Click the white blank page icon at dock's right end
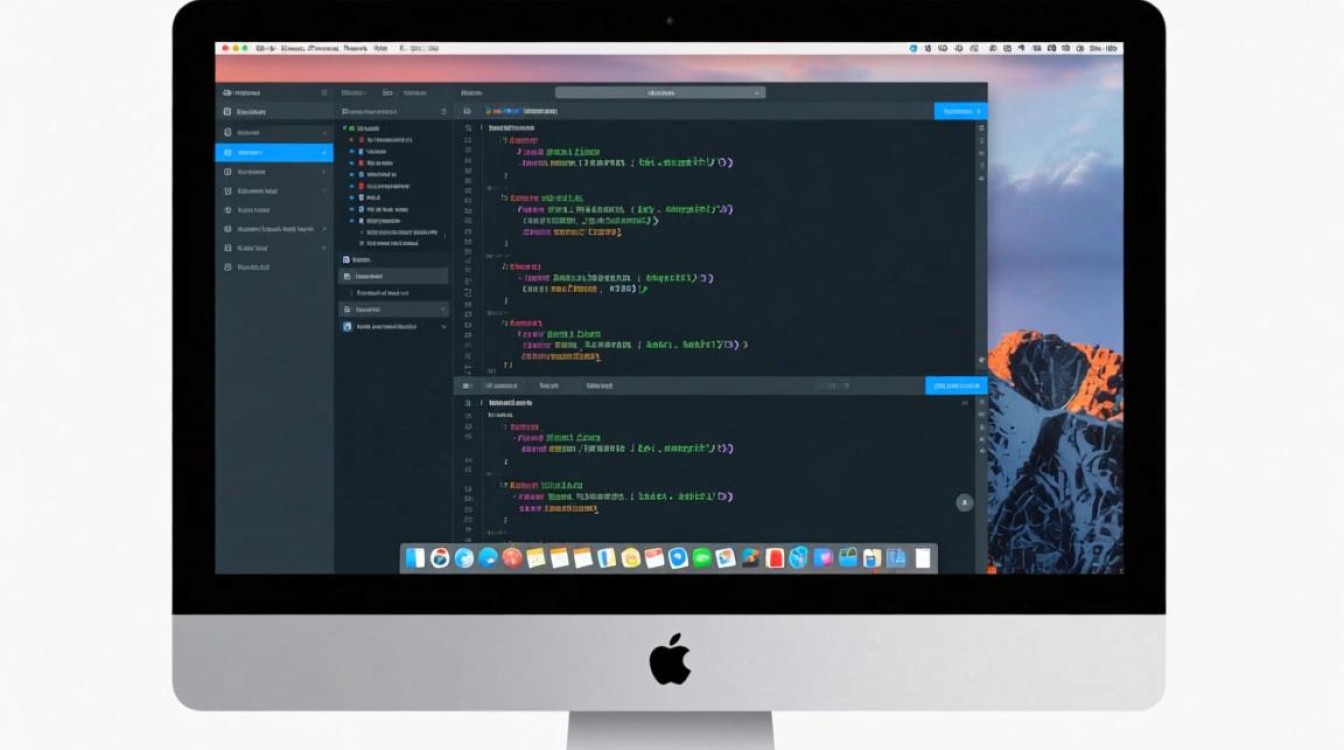The width and height of the screenshot is (1344, 750). (x=923, y=558)
